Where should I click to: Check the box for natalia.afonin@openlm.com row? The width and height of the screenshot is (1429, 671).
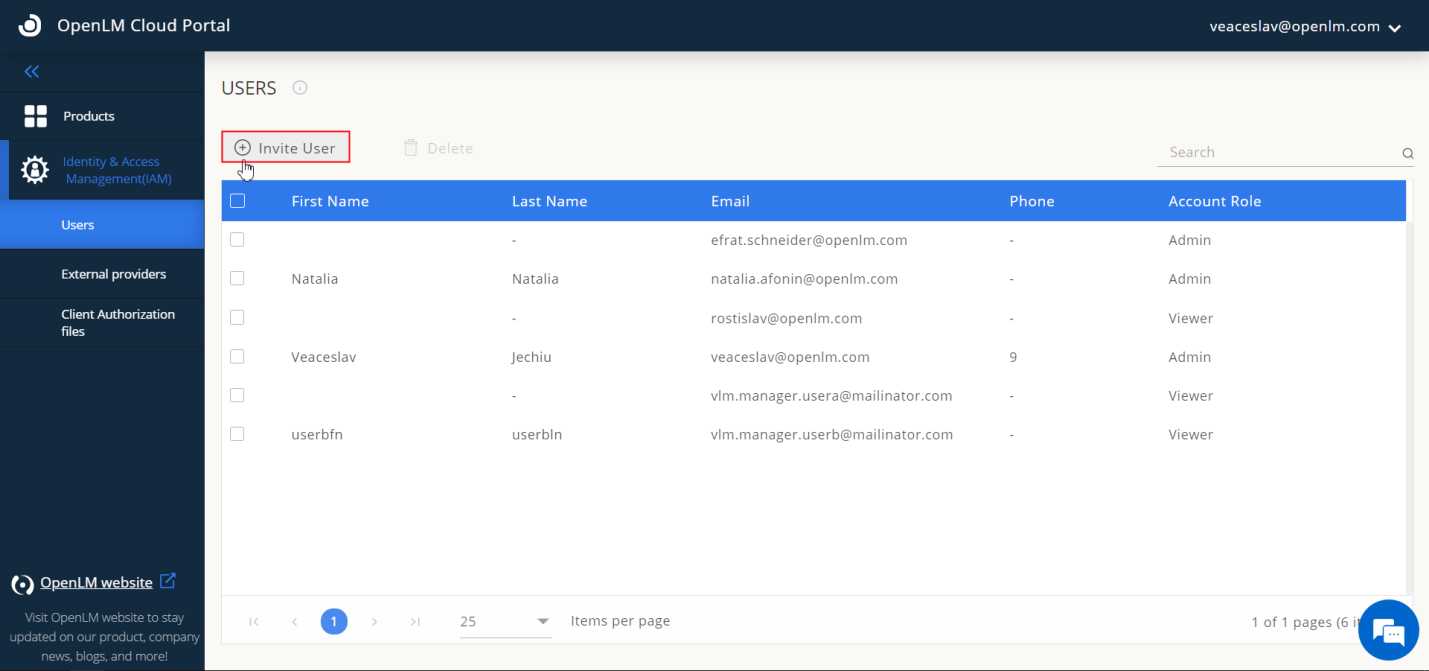point(238,279)
